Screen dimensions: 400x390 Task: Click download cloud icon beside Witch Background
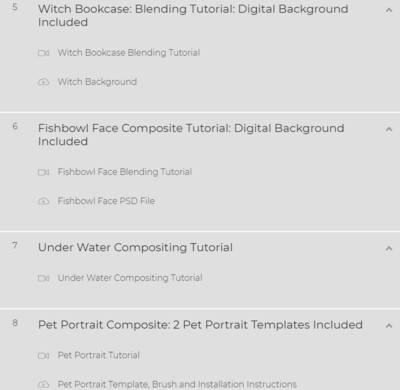pyautogui.click(x=43, y=82)
